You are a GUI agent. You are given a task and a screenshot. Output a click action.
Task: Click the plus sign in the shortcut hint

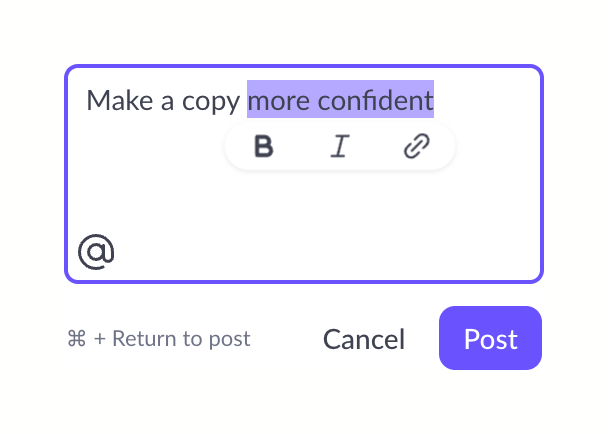tap(100, 339)
